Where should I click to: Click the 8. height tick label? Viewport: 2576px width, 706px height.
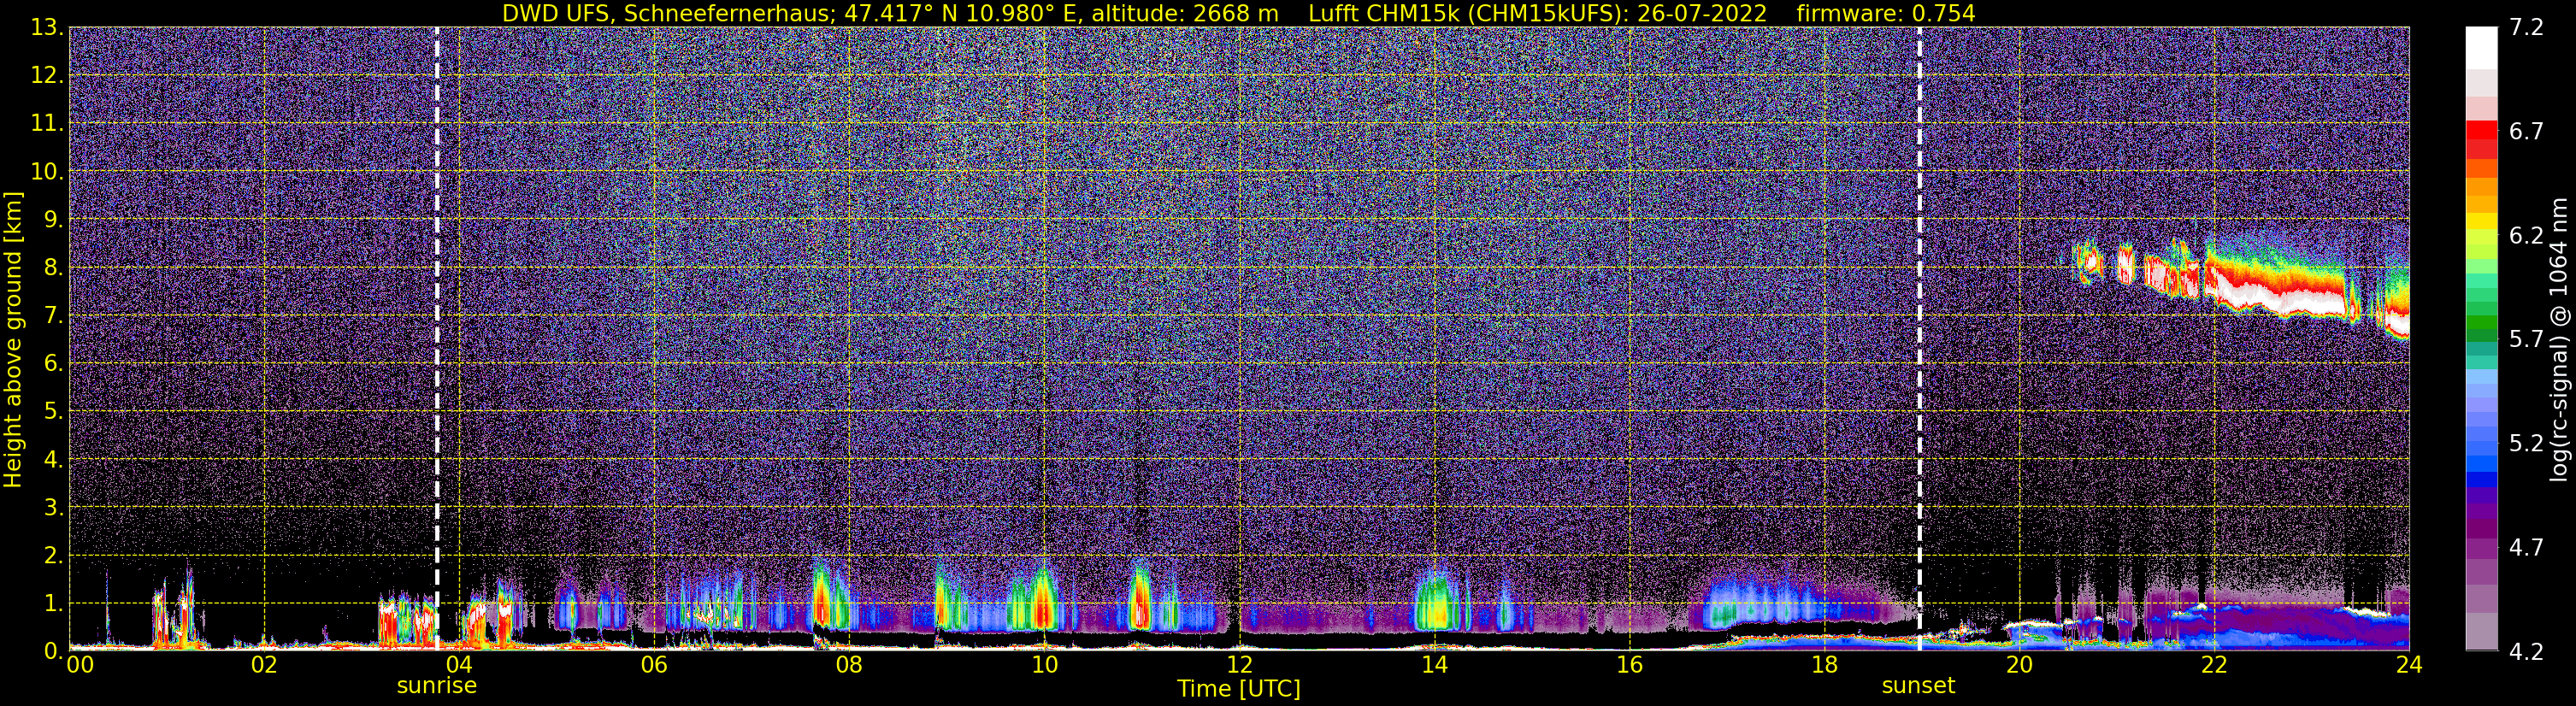click(x=52, y=268)
